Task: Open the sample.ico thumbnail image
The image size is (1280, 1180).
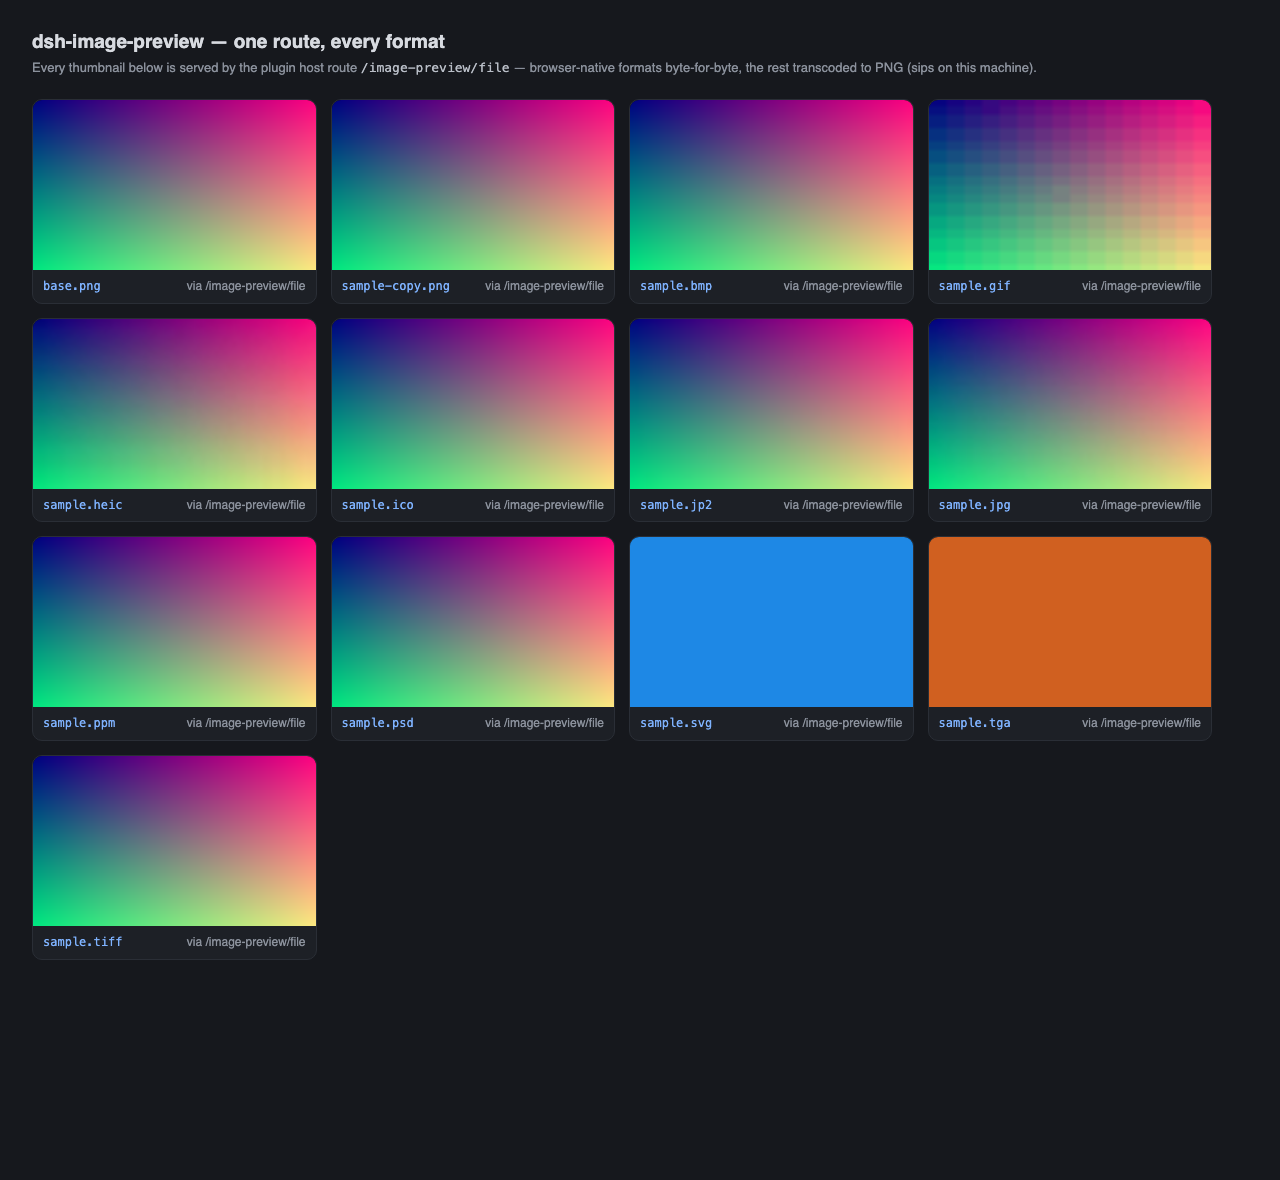Action: pos(473,404)
